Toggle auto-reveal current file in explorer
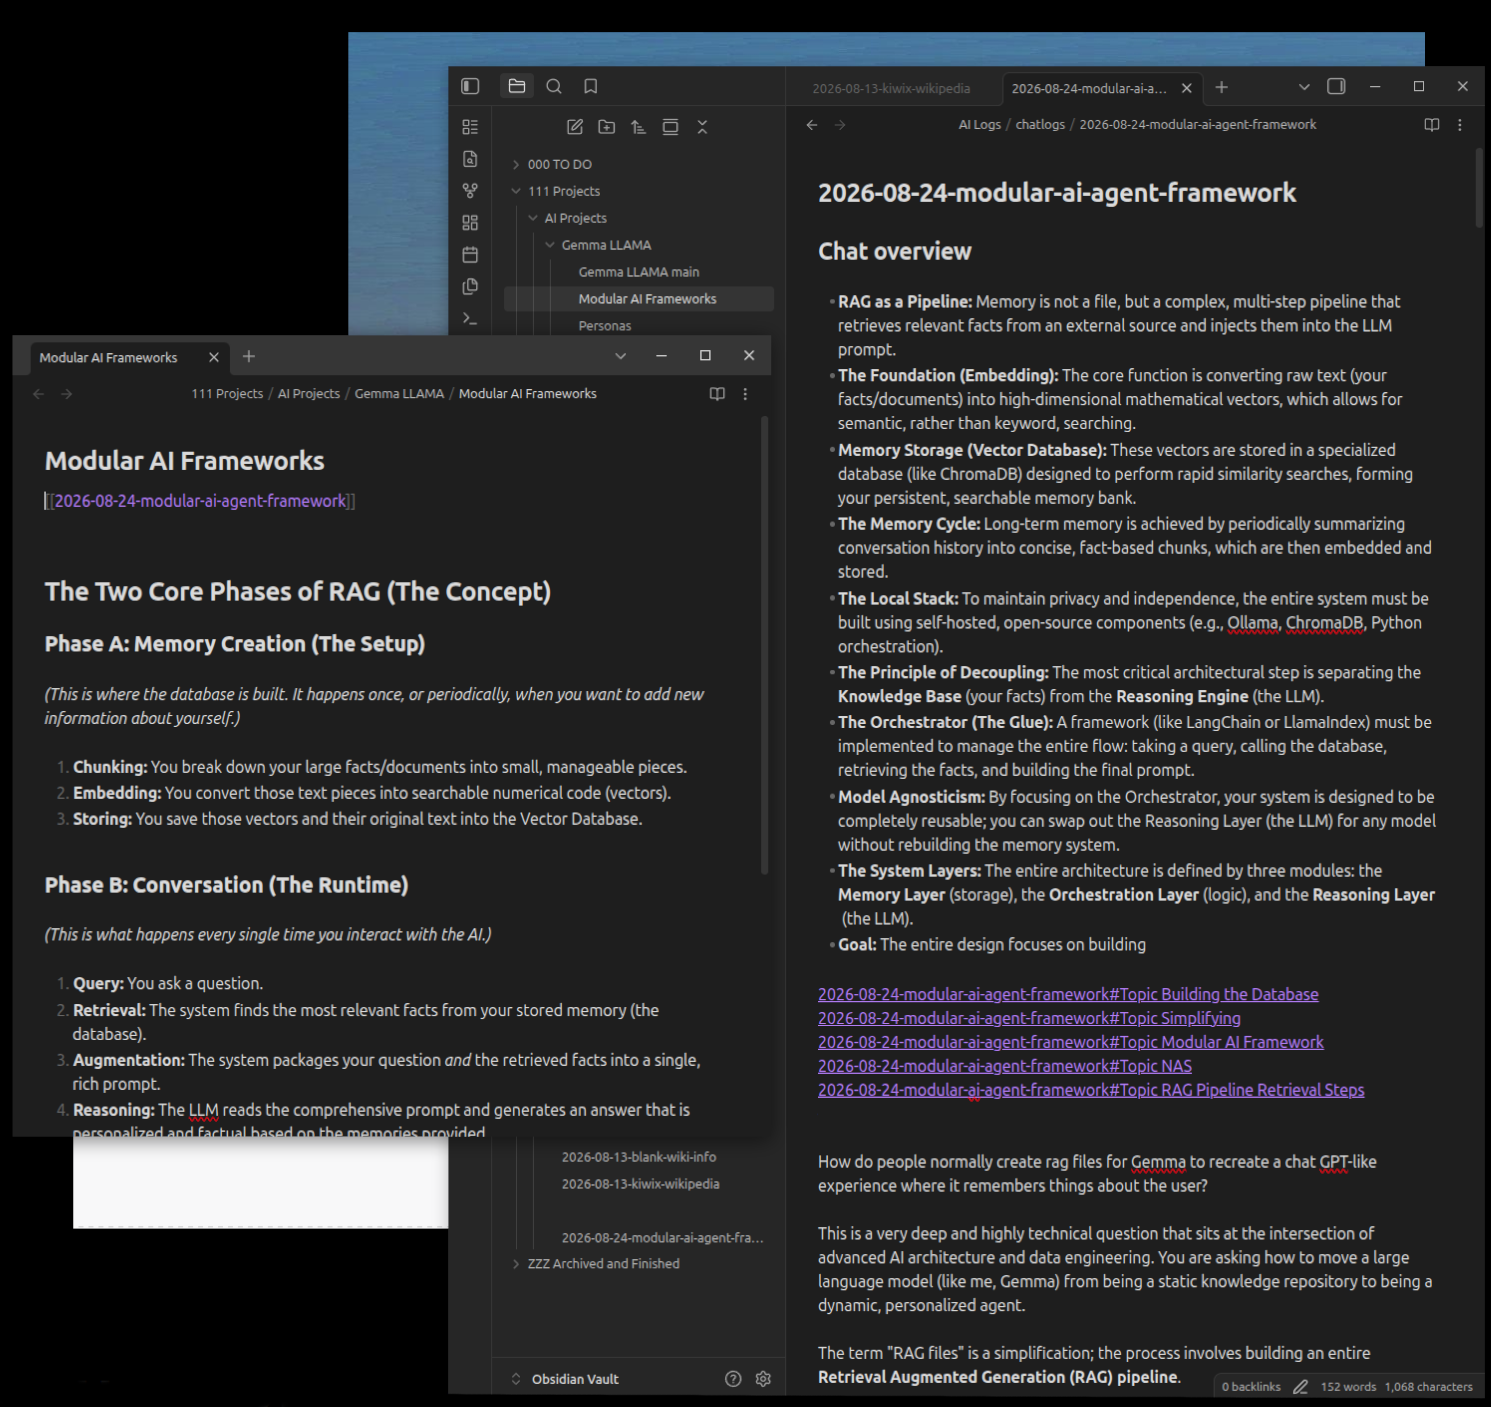This screenshot has width=1491, height=1407. (670, 127)
